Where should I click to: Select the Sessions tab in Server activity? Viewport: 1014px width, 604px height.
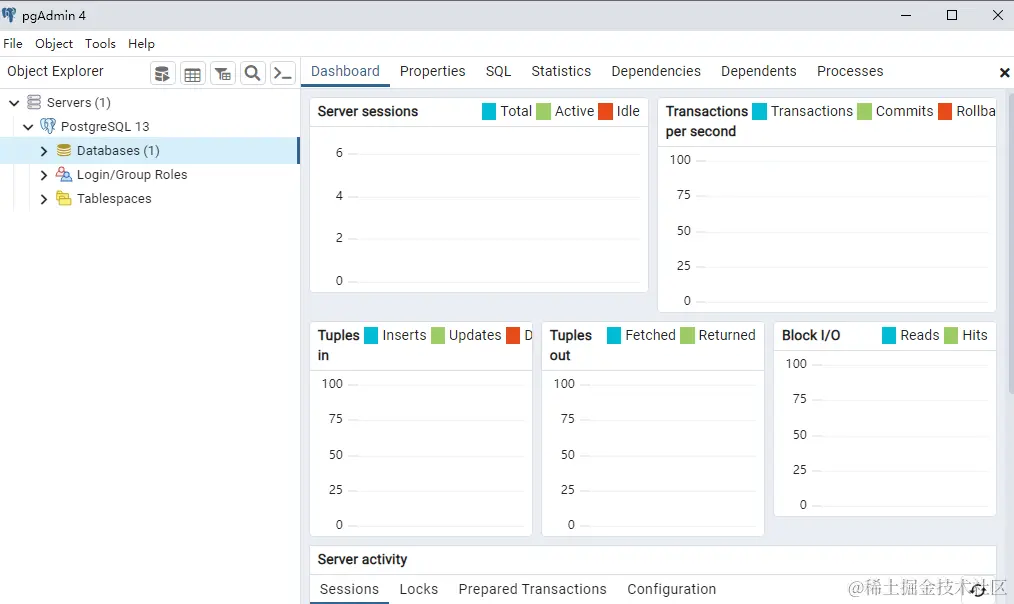coord(349,589)
